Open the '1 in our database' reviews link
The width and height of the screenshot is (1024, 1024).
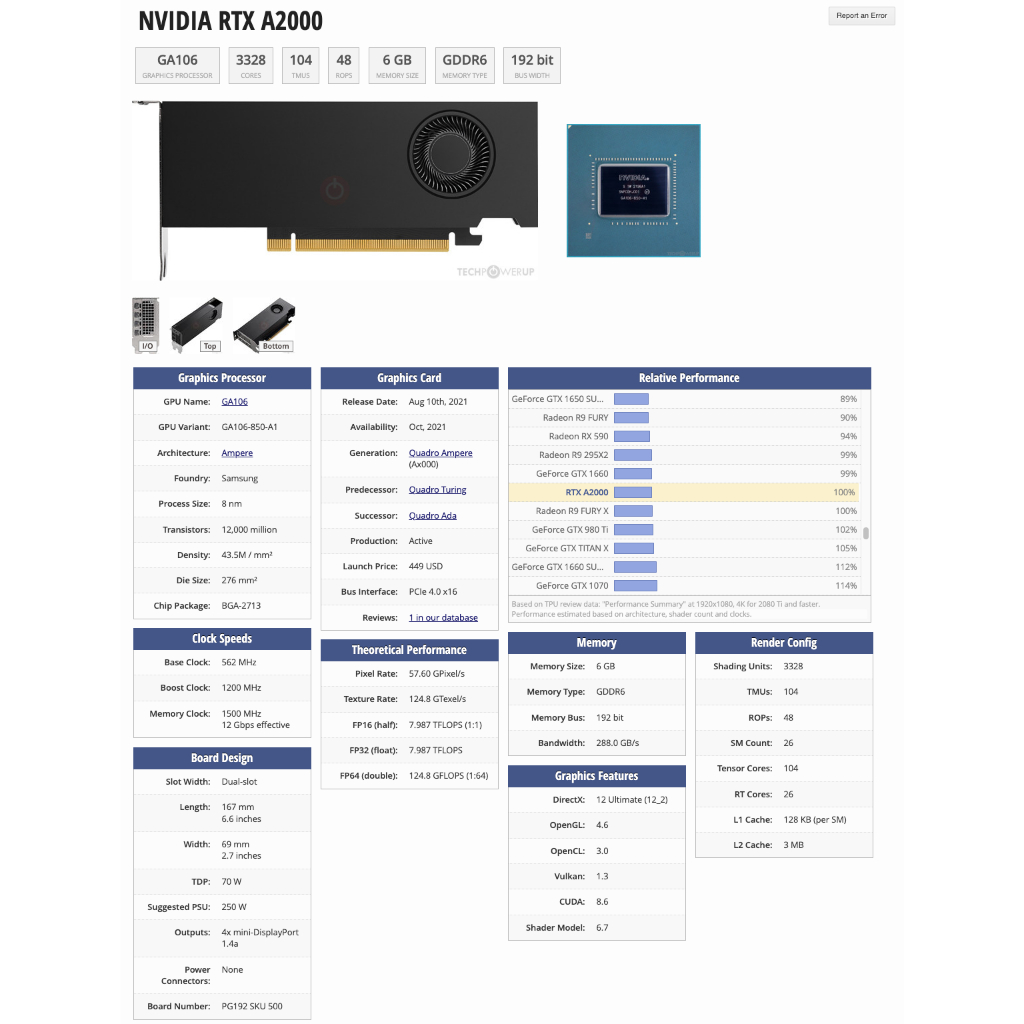[x=443, y=618]
